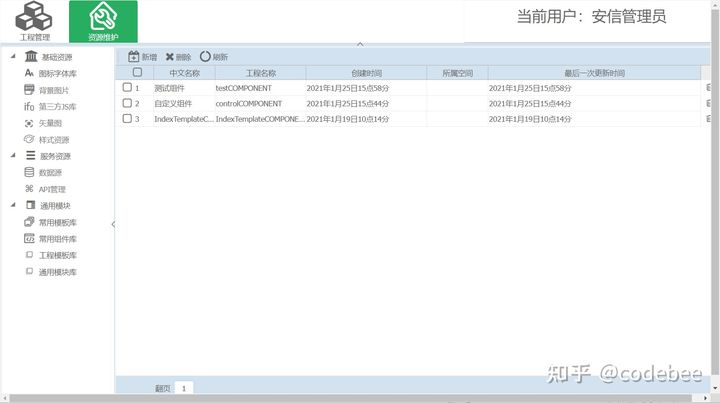Select the 通用模块 panel icon
Image resolution: width=720 pixels, height=403 pixels.
click(31, 205)
